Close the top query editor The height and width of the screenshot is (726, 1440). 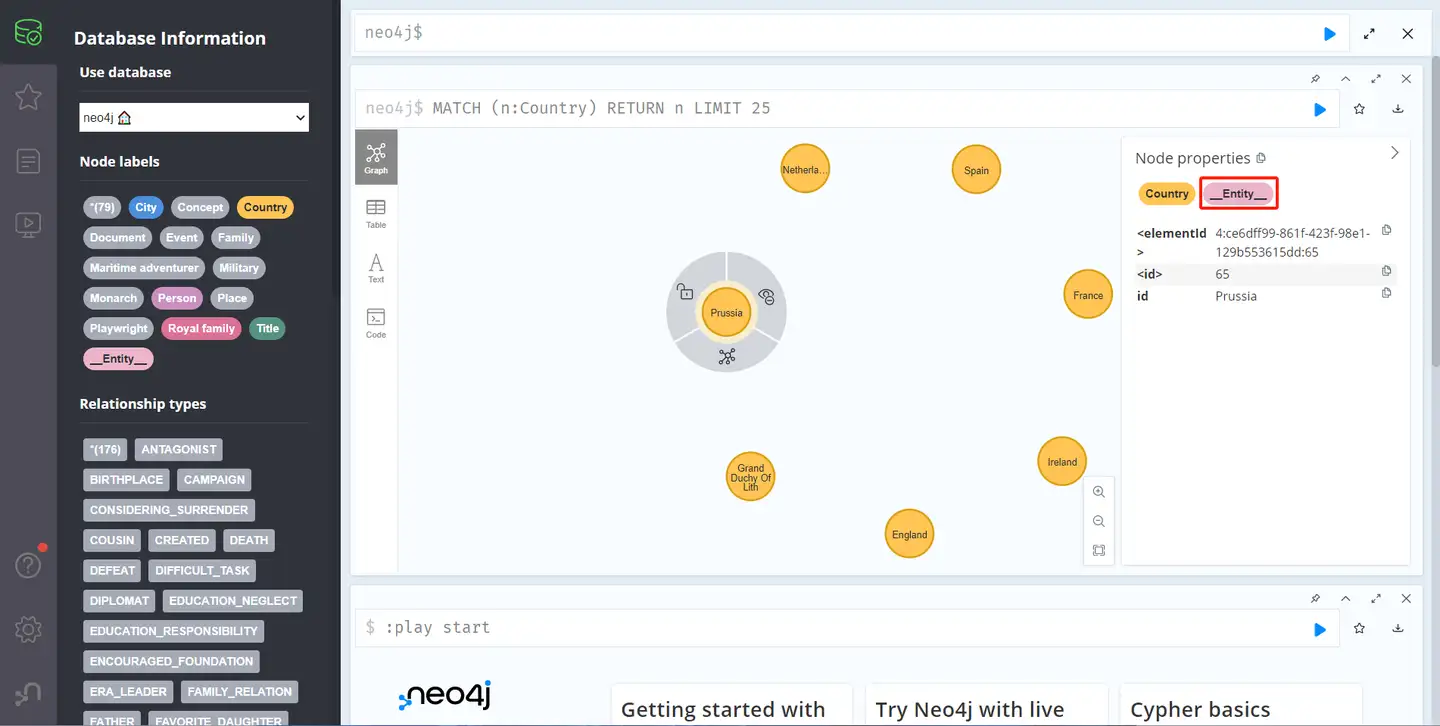click(1407, 34)
